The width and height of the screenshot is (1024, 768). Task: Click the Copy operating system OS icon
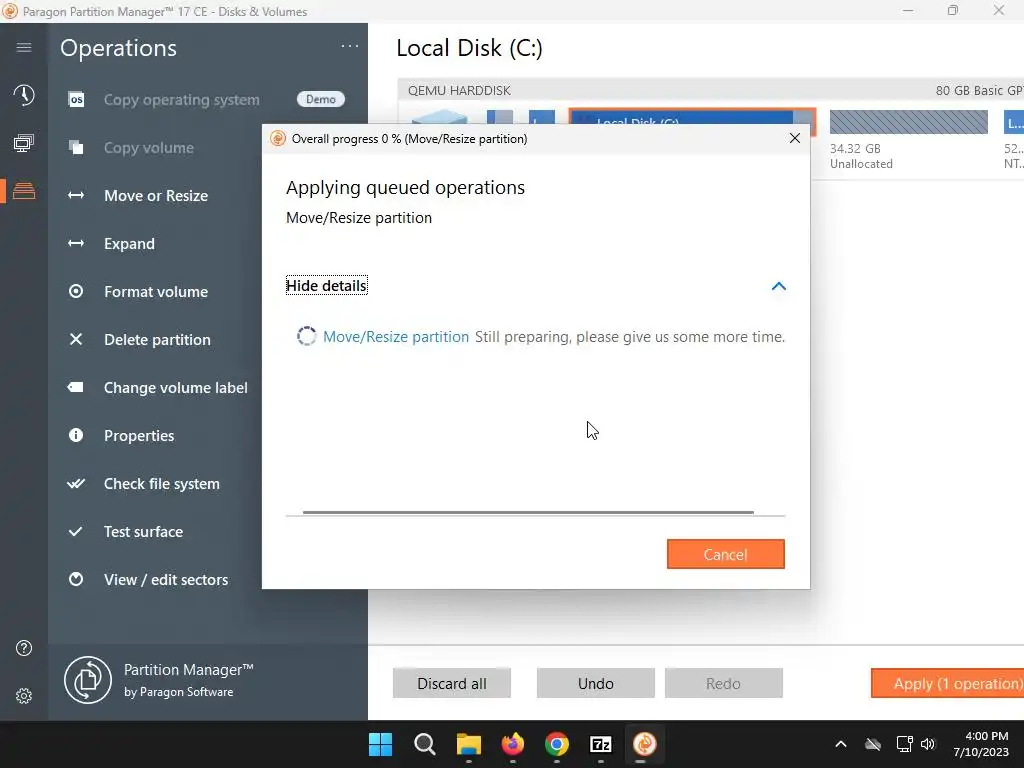pyautogui.click(x=76, y=99)
